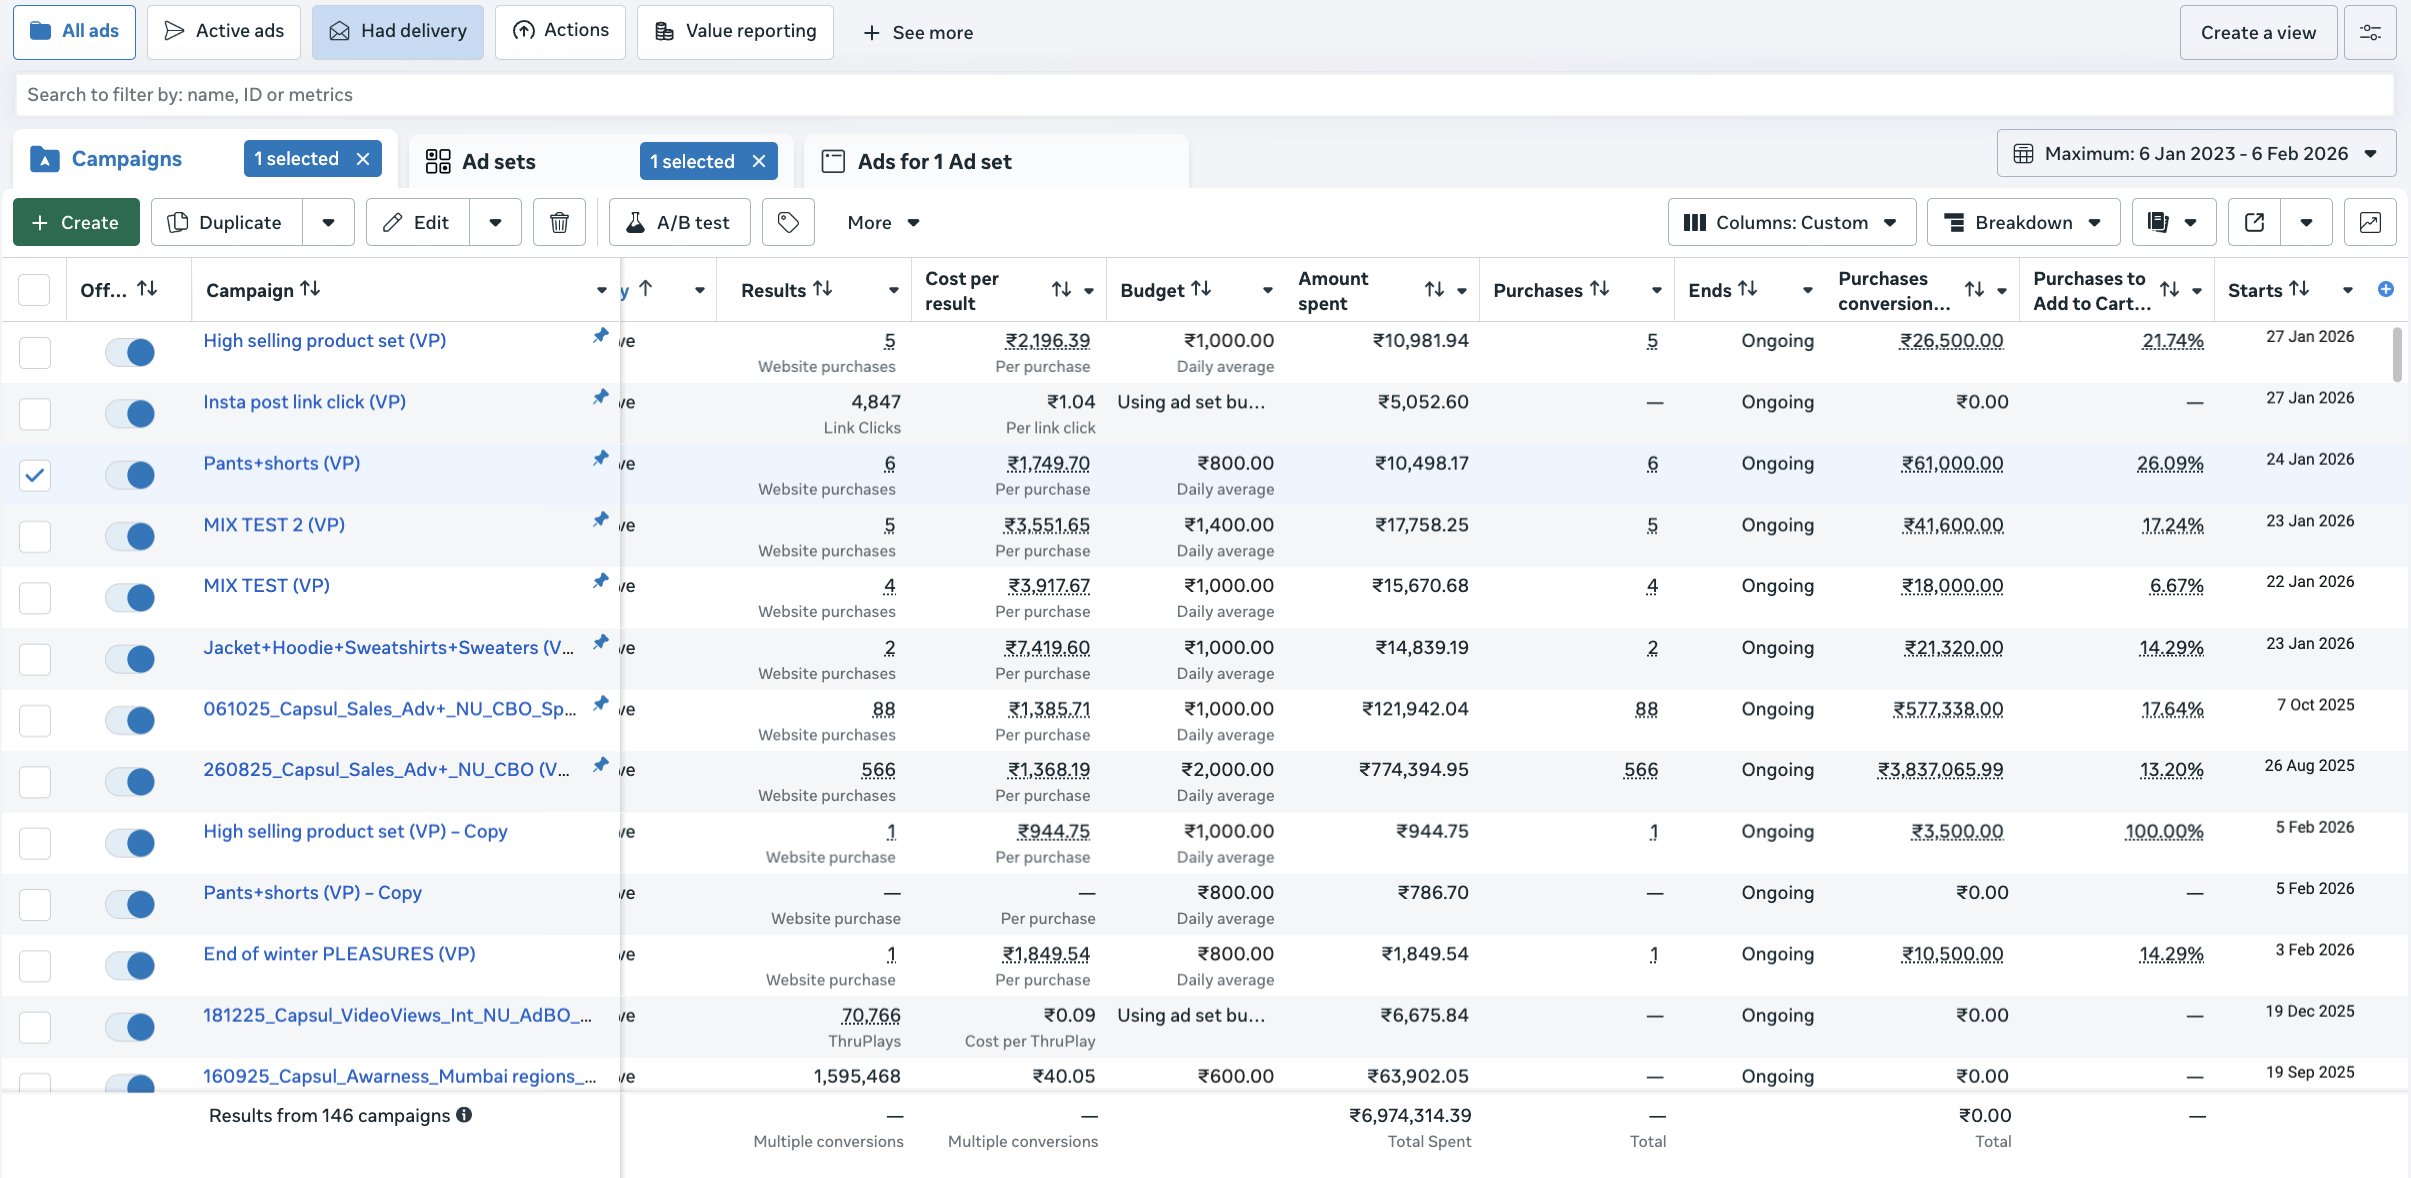The width and height of the screenshot is (2411, 1178).
Task: Click pin icon on MIX TEST 2 row
Action: click(x=600, y=519)
